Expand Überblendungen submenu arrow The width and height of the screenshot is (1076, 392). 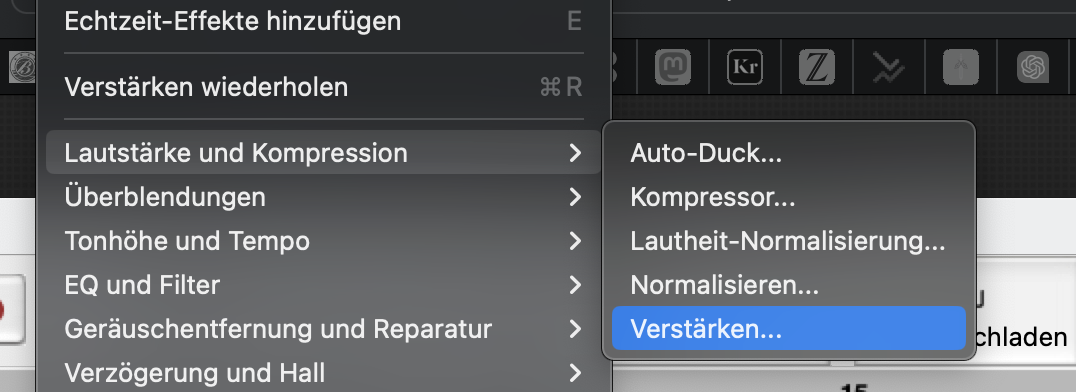coord(575,198)
